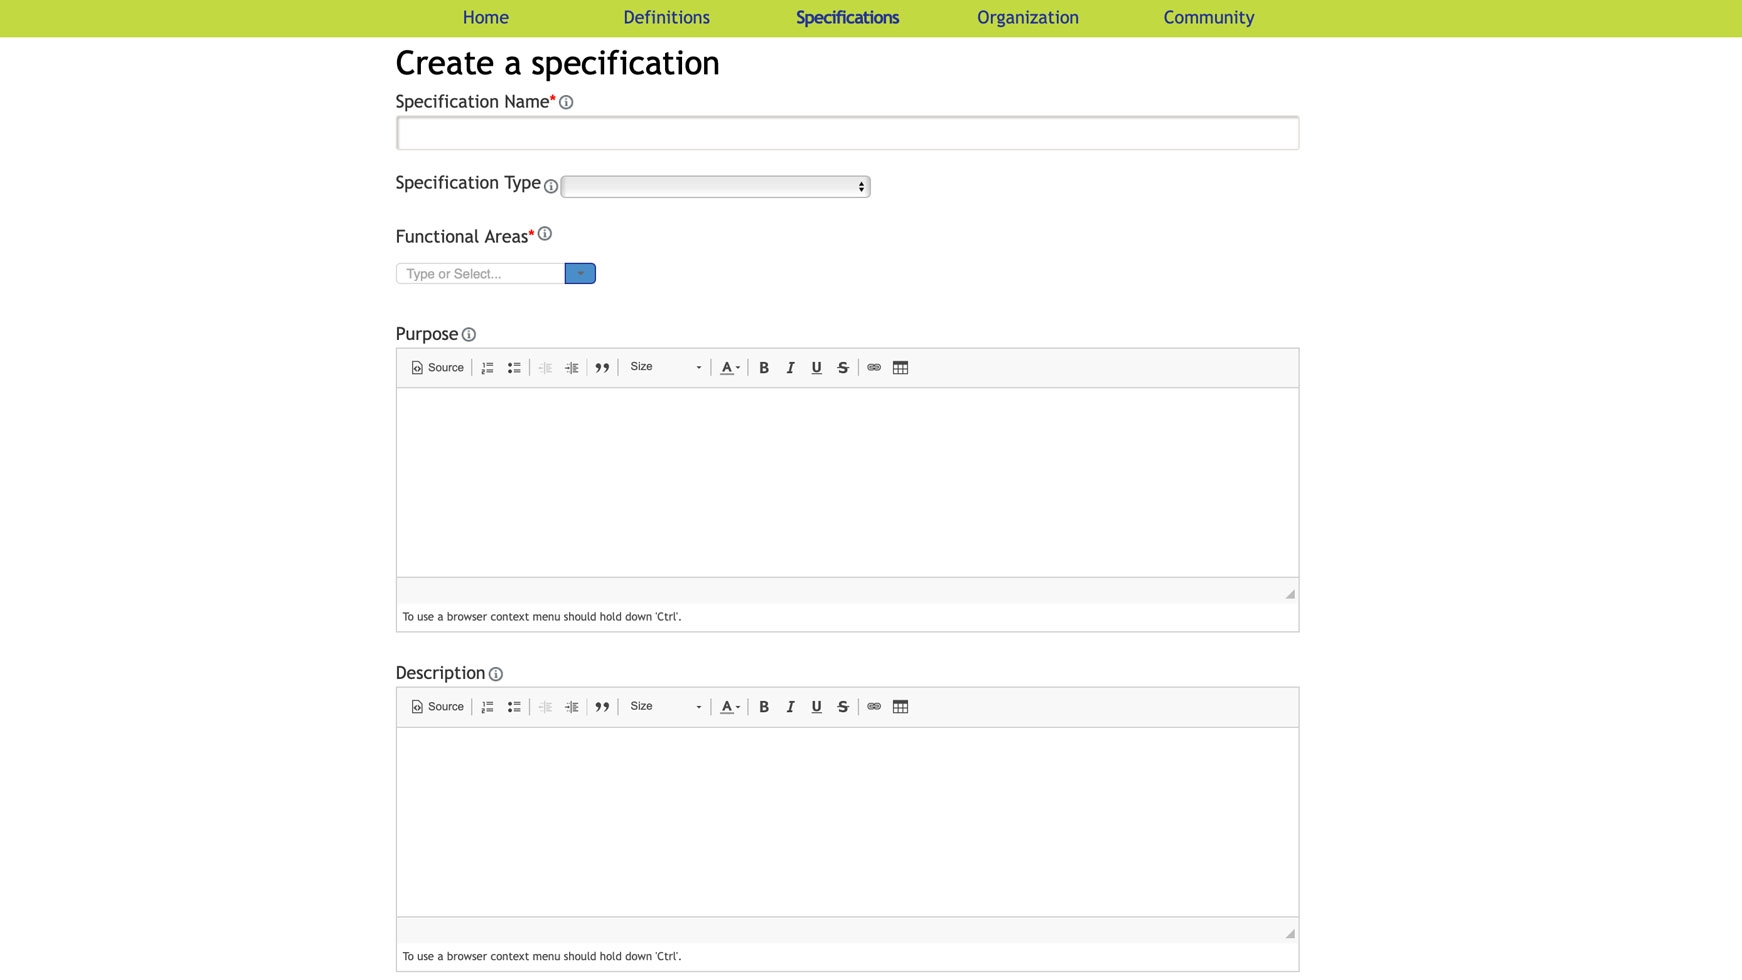The image size is (1742, 980).
Task: Add a link in Purpose editor
Action: (x=874, y=368)
